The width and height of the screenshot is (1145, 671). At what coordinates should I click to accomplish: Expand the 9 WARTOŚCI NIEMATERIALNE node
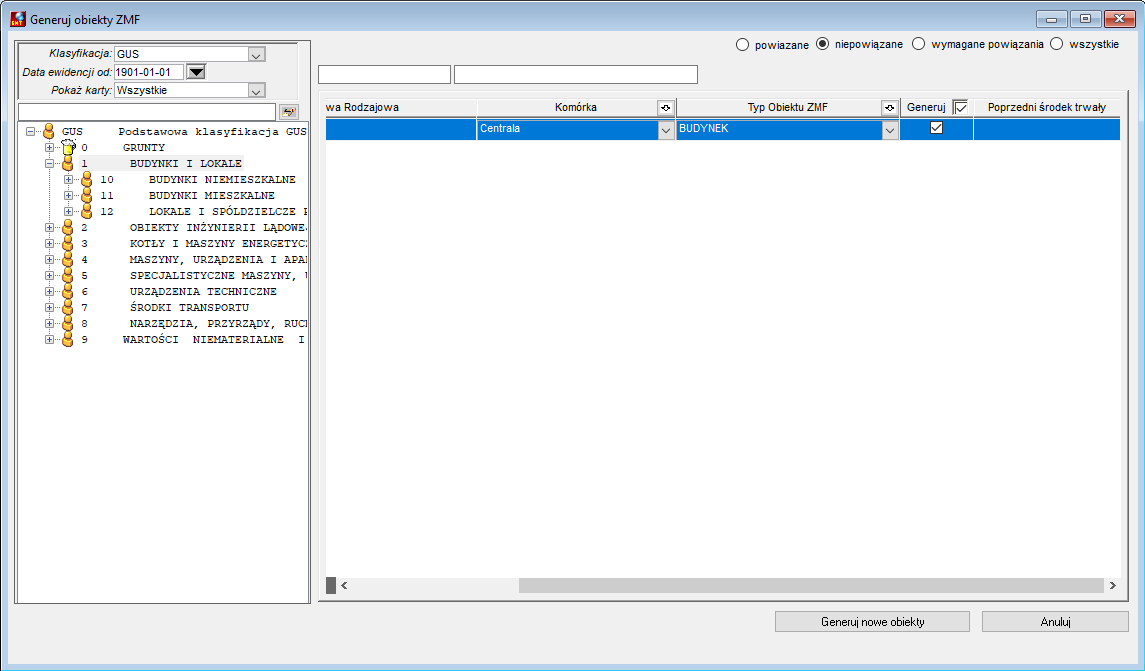coord(49,340)
